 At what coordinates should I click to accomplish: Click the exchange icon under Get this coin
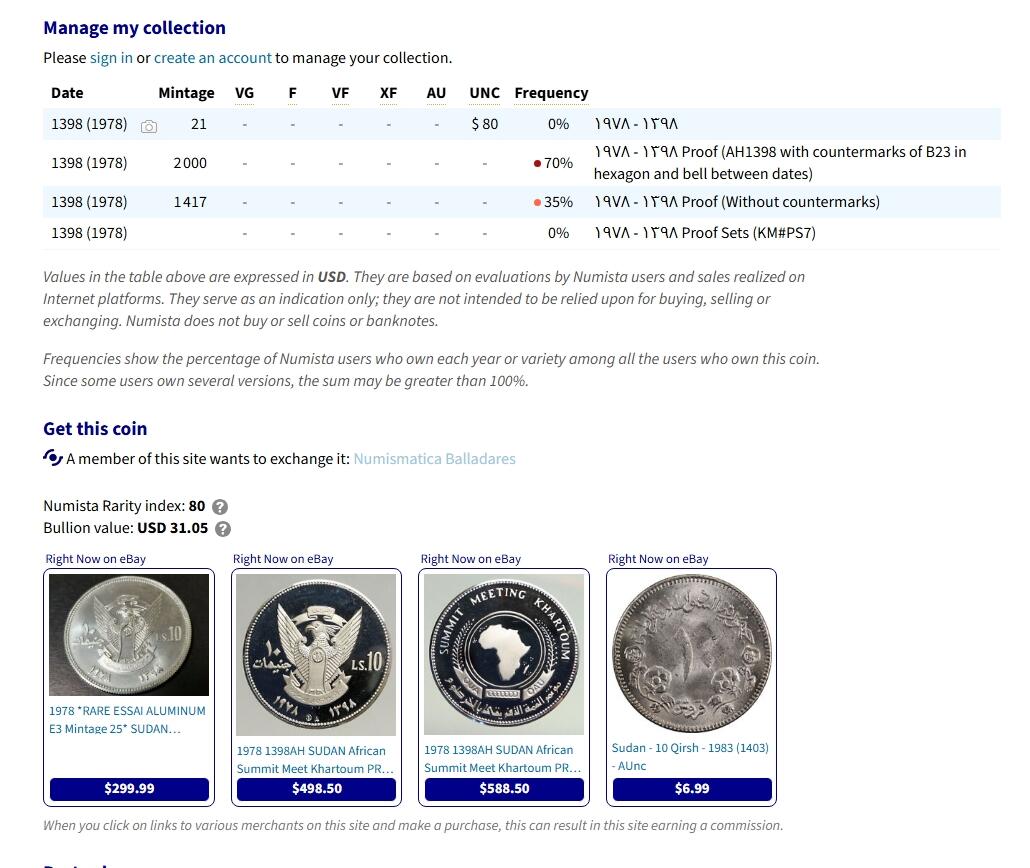tap(53, 458)
